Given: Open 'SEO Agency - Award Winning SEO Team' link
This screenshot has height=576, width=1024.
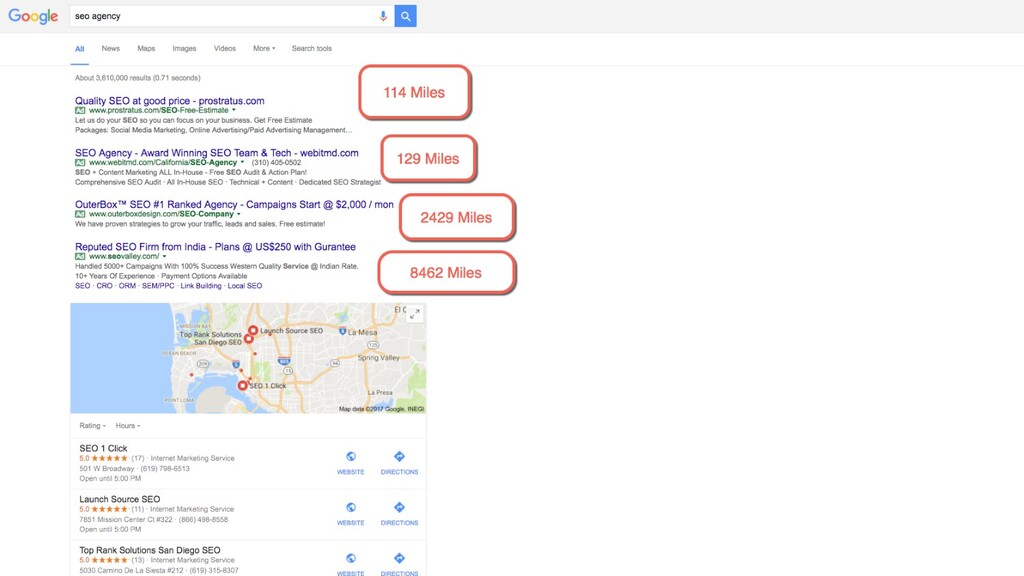Looking at the screenshot, I should 217,153.
